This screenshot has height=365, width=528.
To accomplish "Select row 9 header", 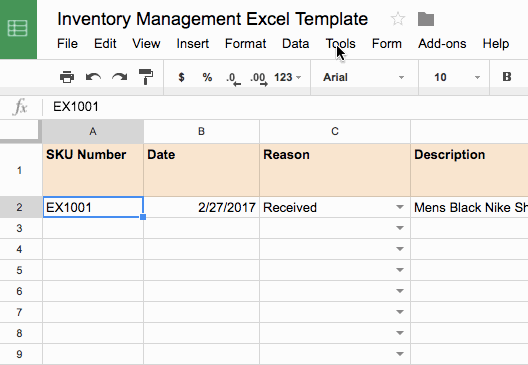I will pyautogui.click(x=20, y=354).
